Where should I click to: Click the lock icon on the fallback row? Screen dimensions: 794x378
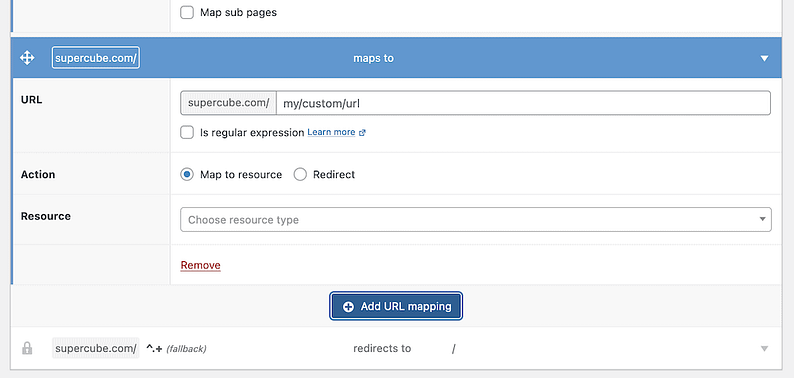[x=27, y=349]
